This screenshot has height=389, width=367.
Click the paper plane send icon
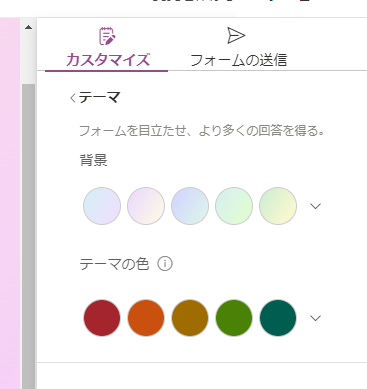(236, 35)
